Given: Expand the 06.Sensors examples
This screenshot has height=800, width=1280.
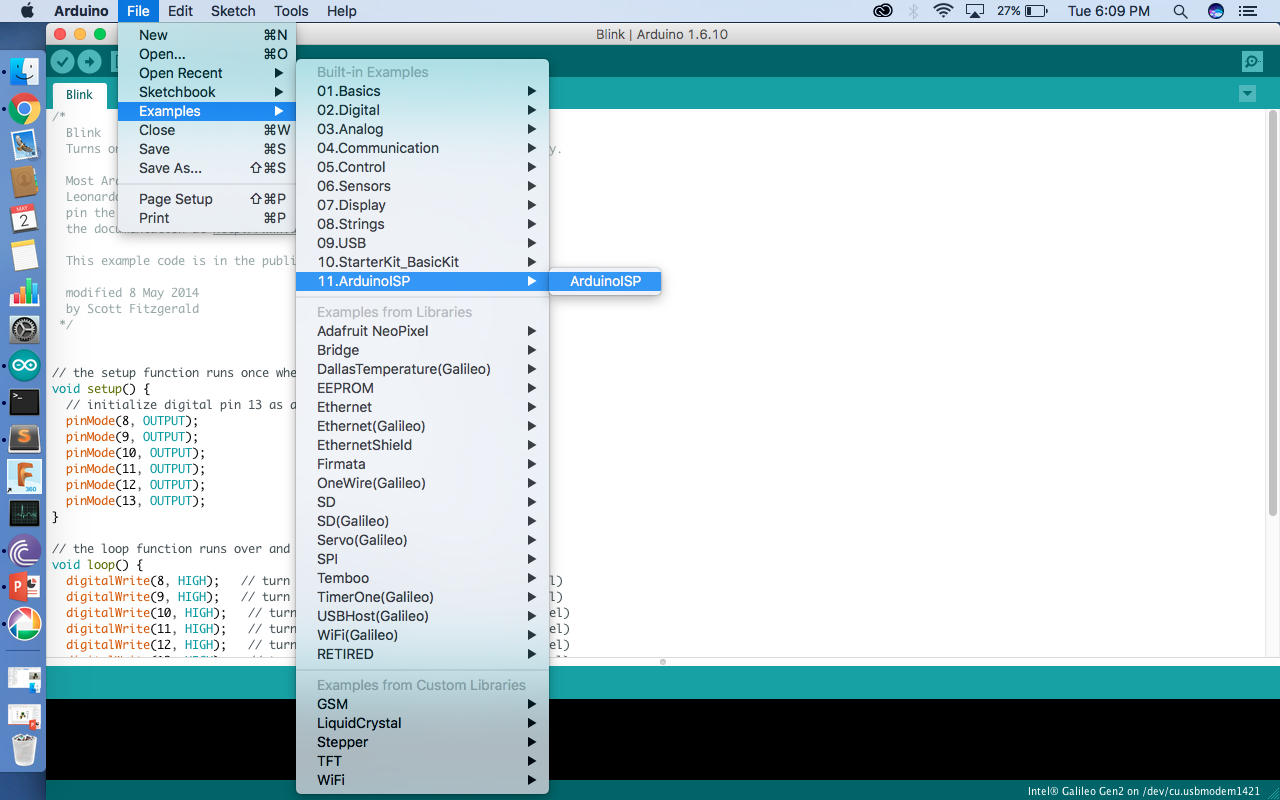Looking at the screenshot, I should (422, 186).
